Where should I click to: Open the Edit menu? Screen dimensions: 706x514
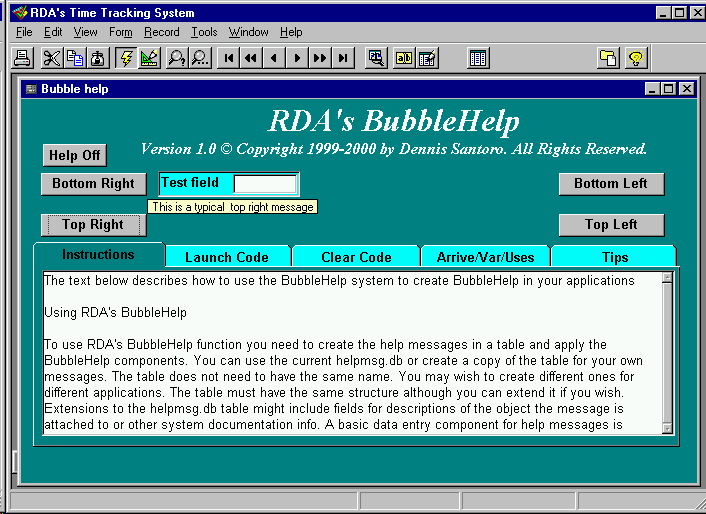(x=53, y=32)
